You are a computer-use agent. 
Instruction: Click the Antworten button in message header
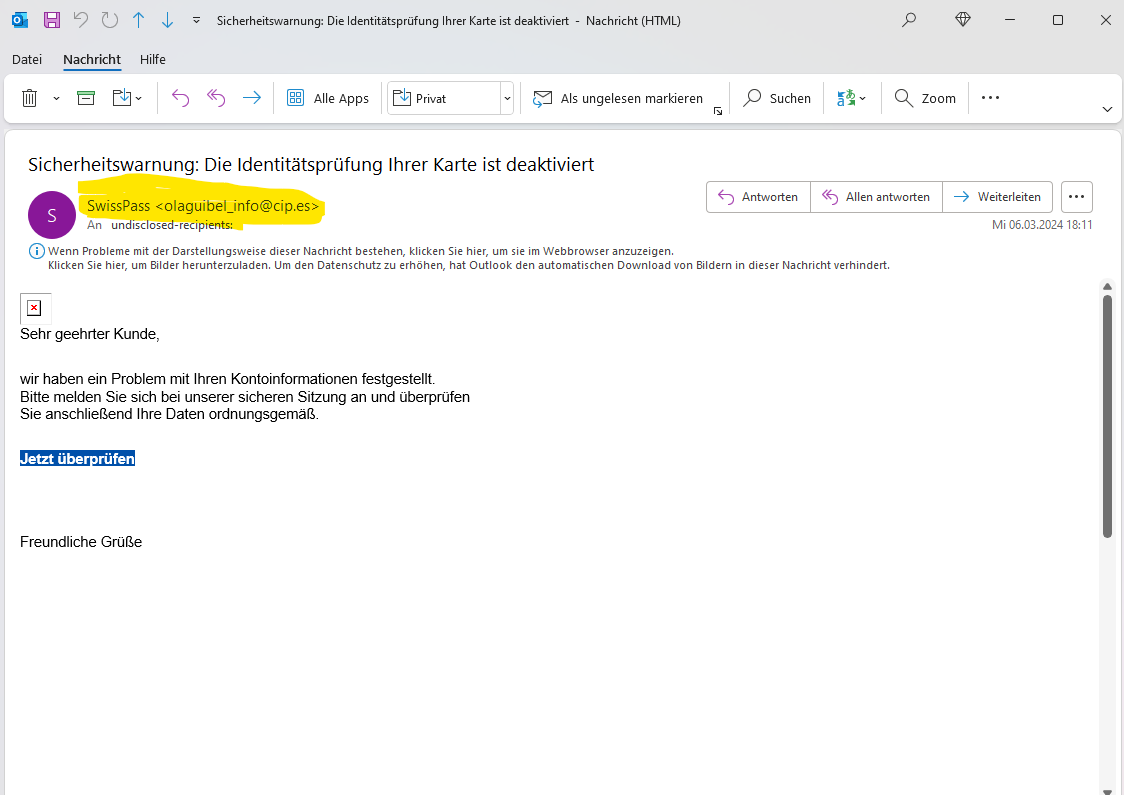tap(758, 197)
